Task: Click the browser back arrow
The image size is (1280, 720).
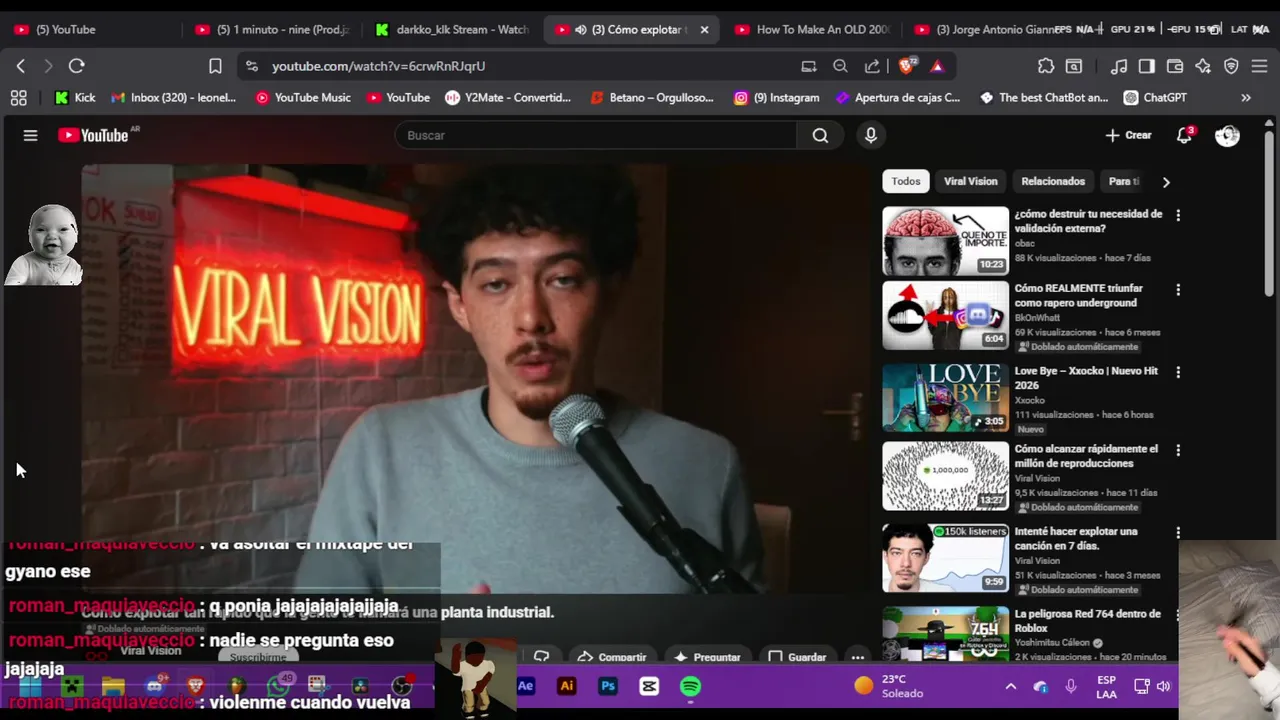Action: [x=20, y=66]
